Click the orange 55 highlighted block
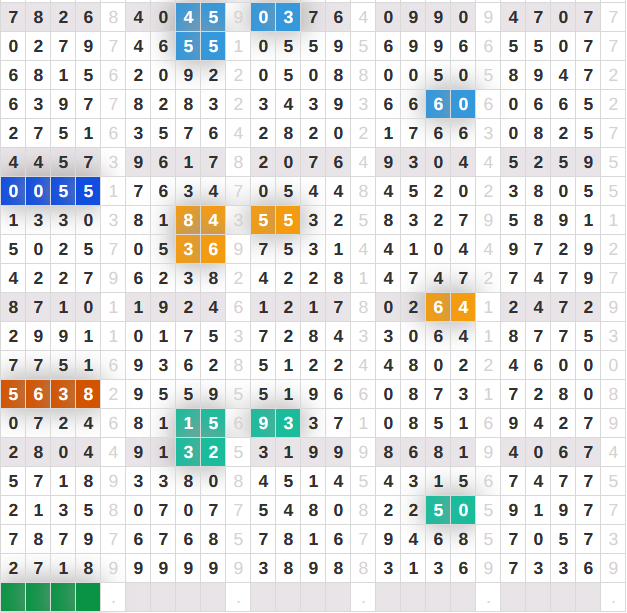This screenshot has width=627, height=613. pyautogui.click(x=275, y=220)
